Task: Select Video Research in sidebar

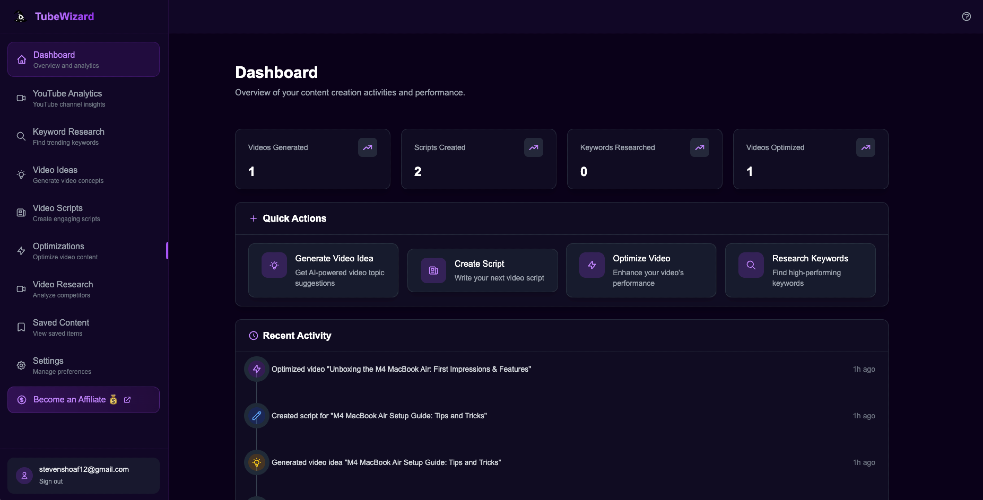Action: pyautogui.click(x=83, y=289)
